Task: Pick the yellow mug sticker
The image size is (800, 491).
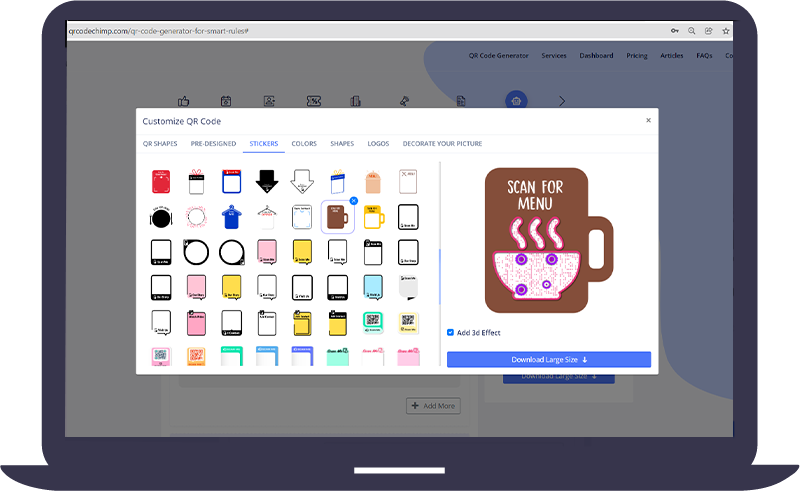Action: pos(373,217)
